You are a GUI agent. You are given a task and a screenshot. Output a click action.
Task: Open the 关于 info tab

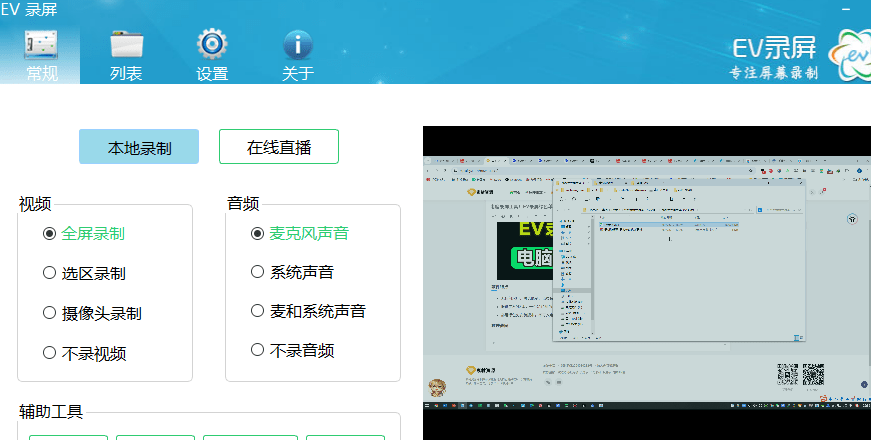click(298, 54)
